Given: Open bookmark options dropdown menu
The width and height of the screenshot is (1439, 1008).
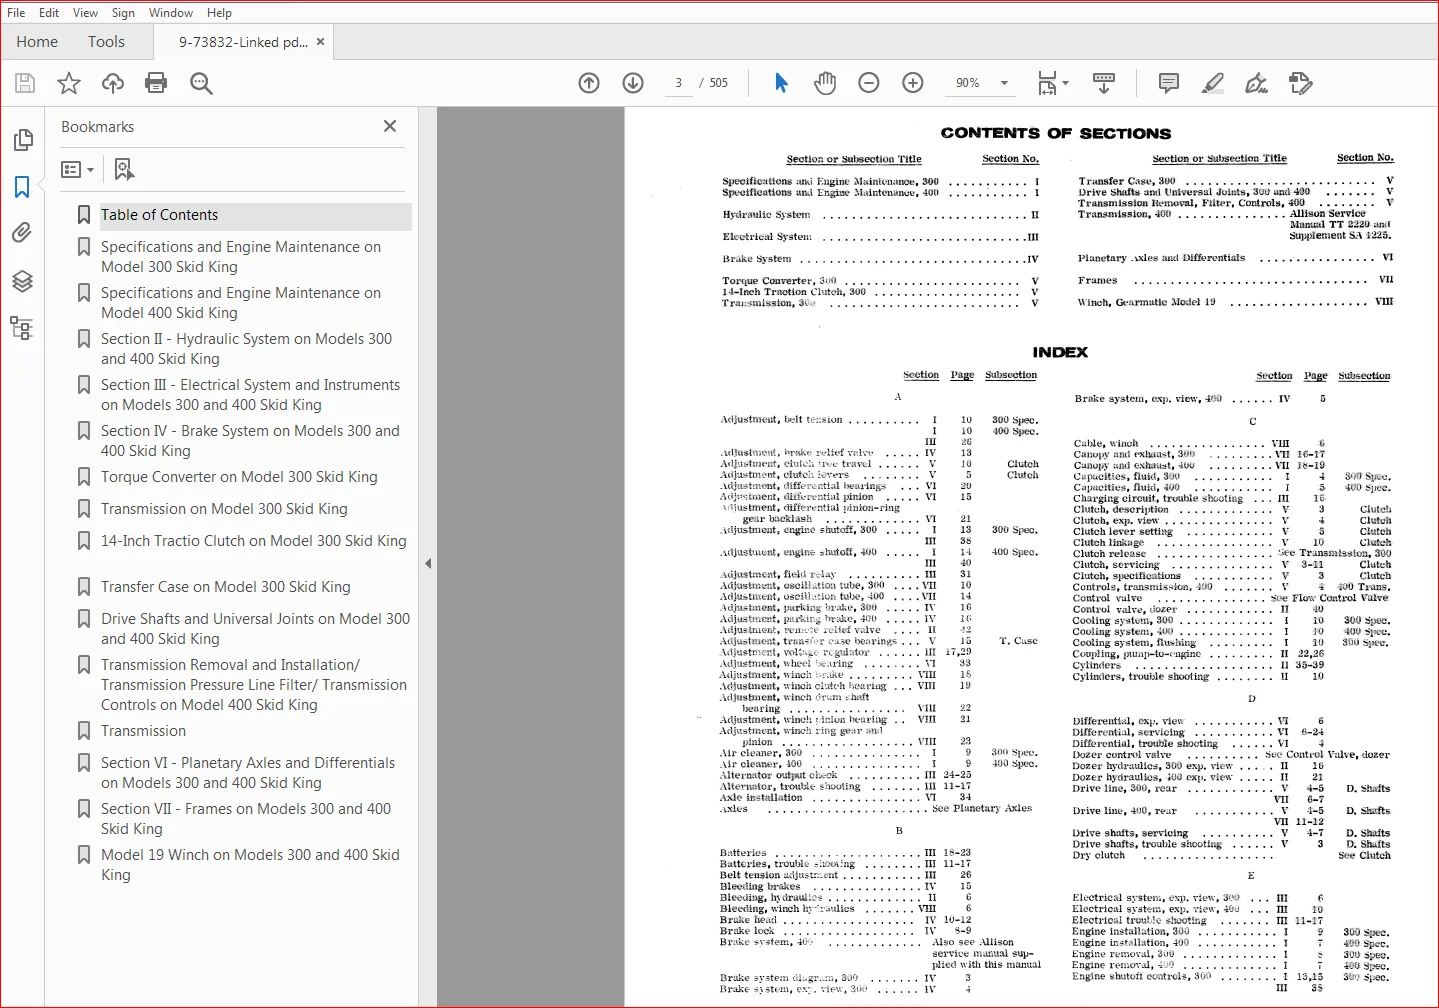Looking at the screenshot, I should (77, 169).
